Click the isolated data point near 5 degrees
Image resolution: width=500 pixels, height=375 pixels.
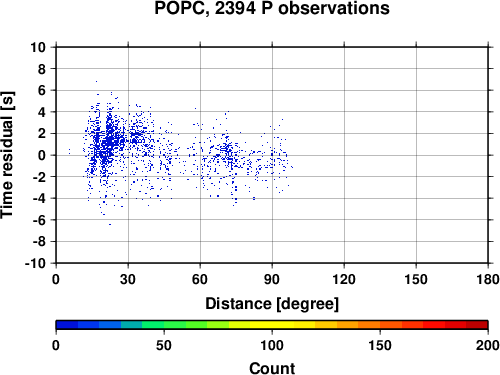pyautogui.click(x=69, y=152)
